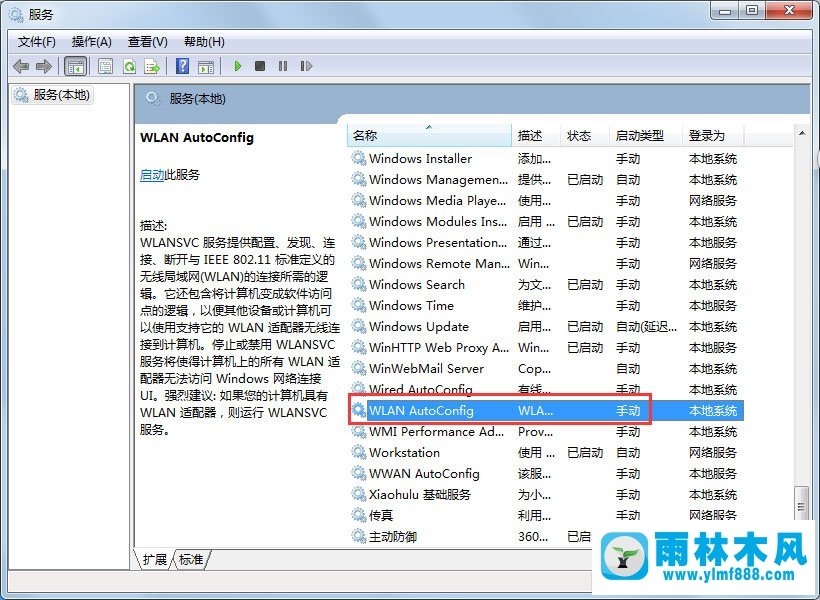820x600 pixels.
Task: Switch to the 标准 tab
Action: pyautogui.click(x=191, y=559)
